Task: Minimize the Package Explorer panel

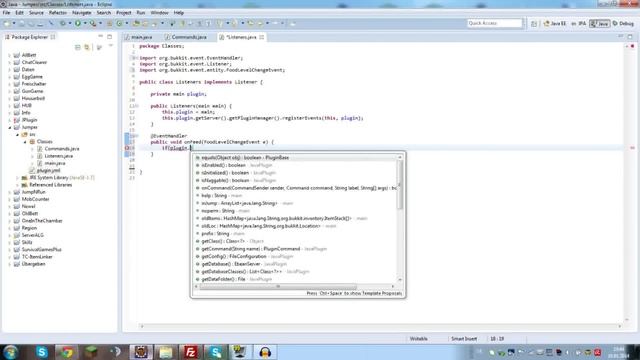Action: 100,37
